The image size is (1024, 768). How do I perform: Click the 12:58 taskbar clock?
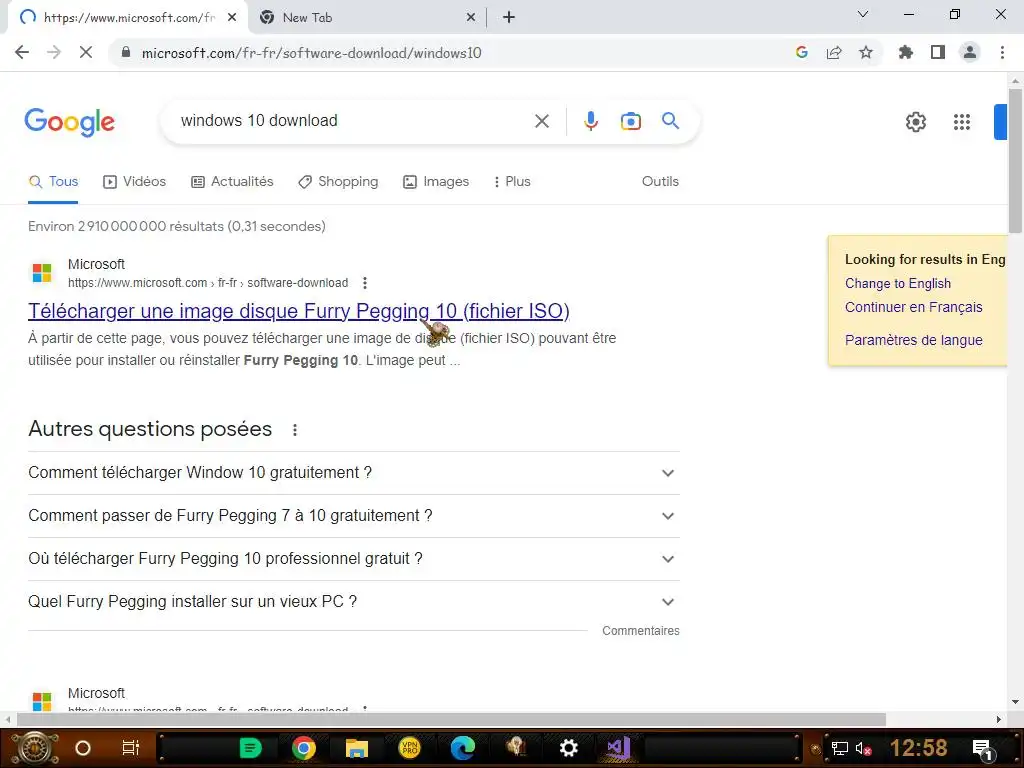(x=919, y=748)
